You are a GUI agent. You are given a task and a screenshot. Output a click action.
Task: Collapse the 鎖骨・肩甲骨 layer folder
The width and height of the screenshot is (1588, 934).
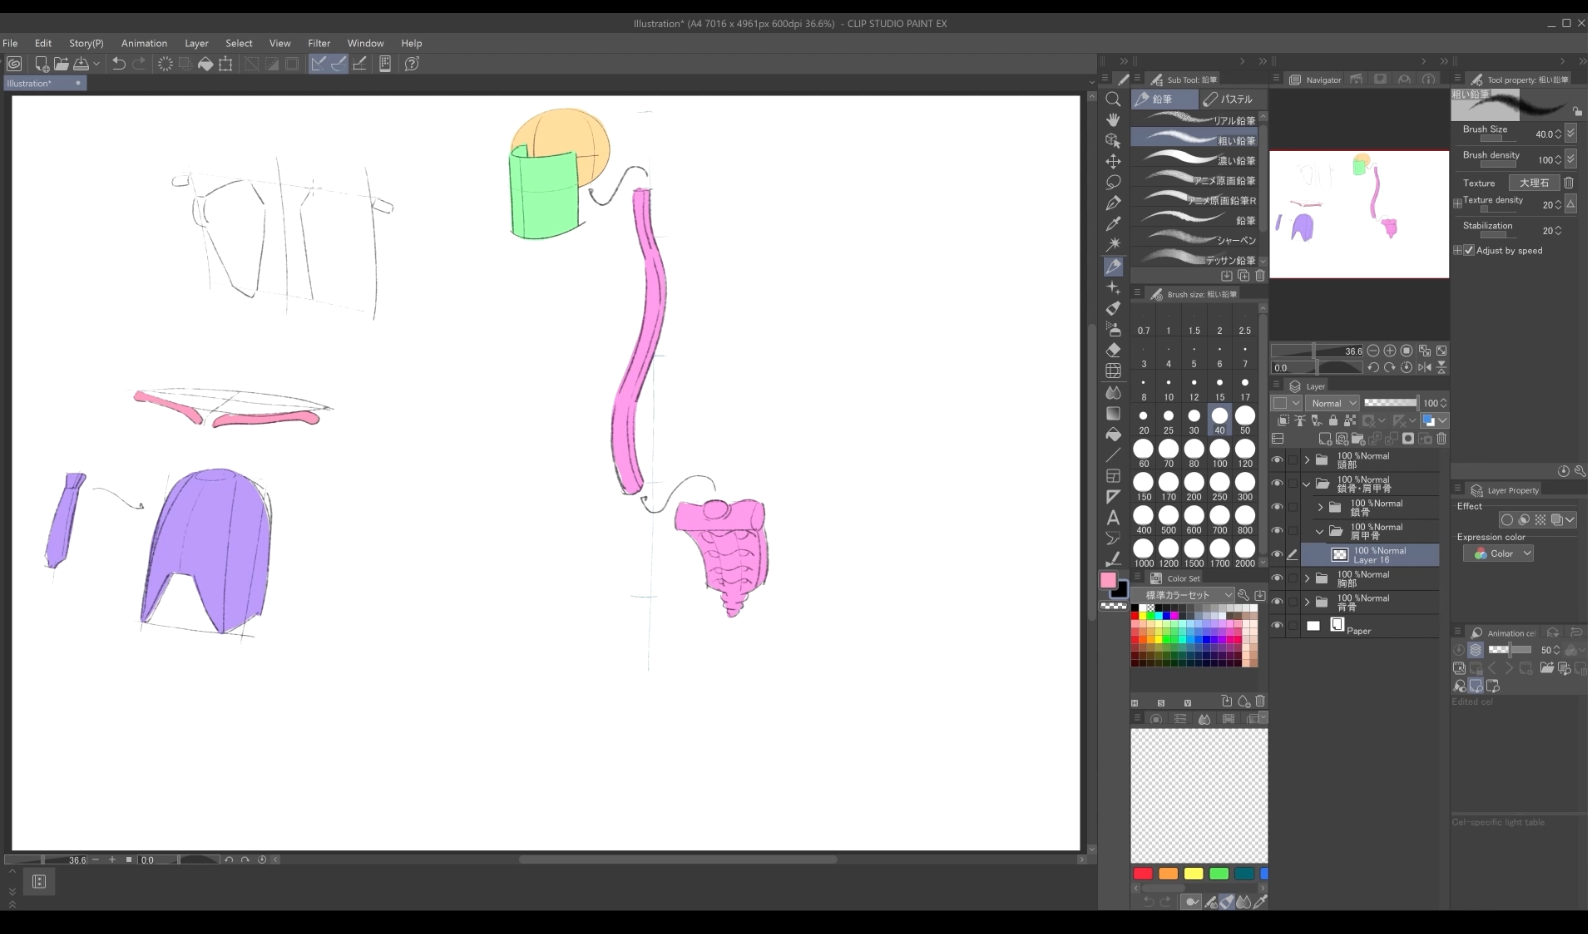(x=1307, y=484)
